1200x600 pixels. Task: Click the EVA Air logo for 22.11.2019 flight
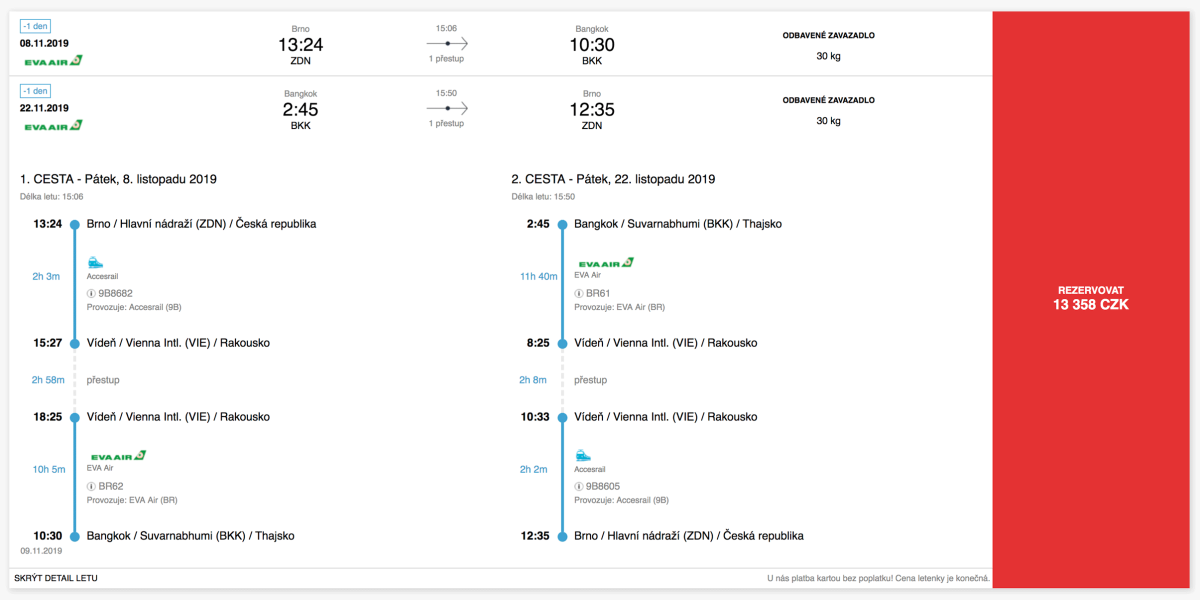tap(53, 126)
